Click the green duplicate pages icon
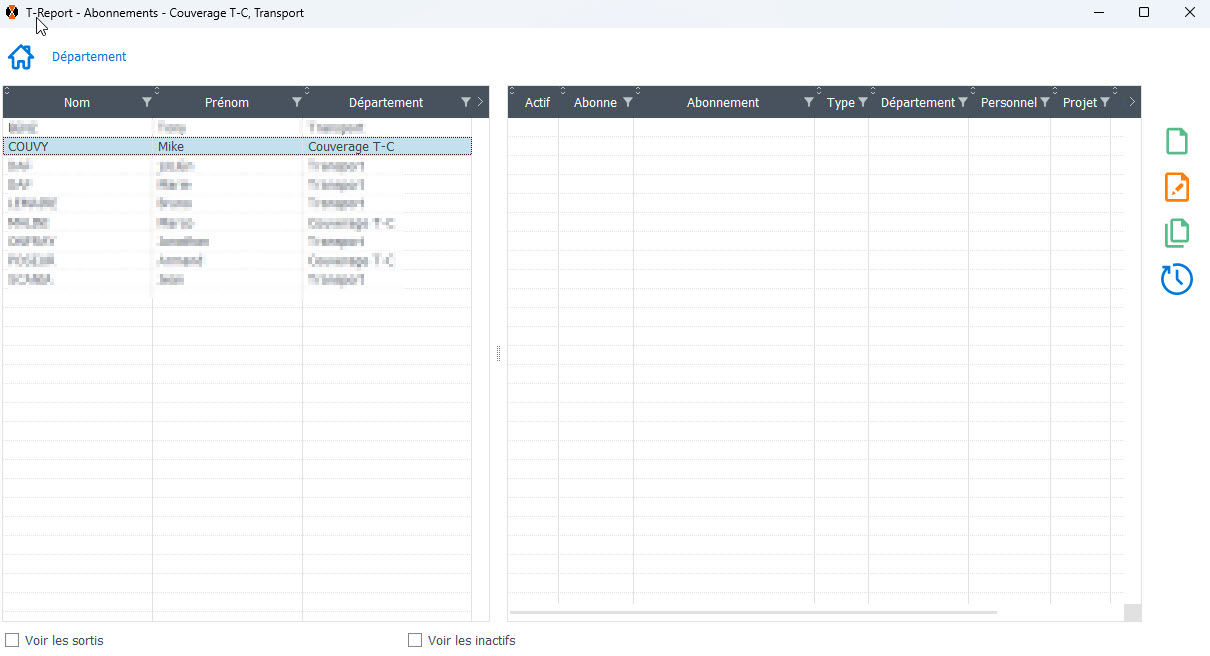Viewport: 1210px width, 656px height. pos(1177,233)
